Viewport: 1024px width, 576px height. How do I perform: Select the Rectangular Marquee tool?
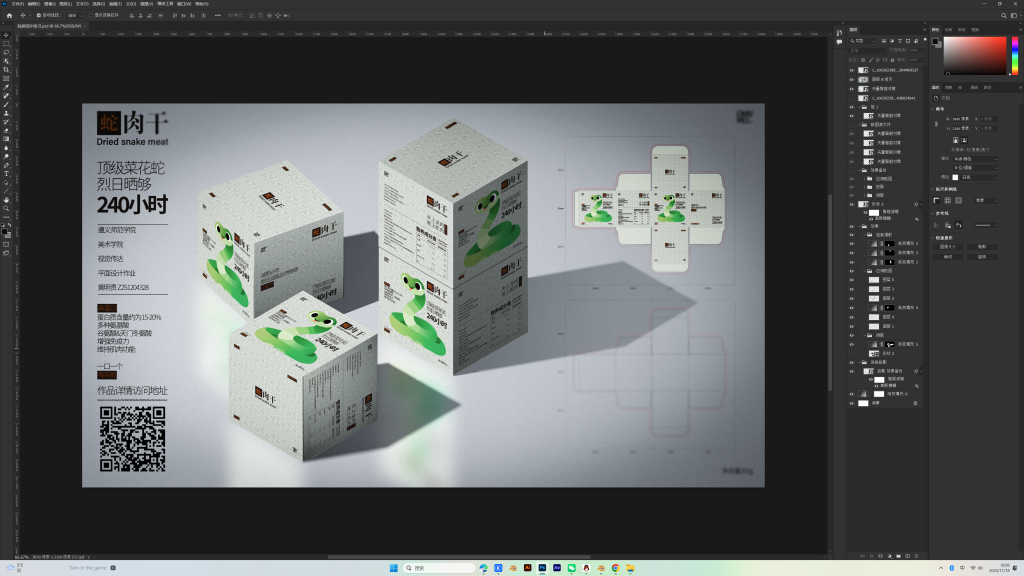[6, 43]
